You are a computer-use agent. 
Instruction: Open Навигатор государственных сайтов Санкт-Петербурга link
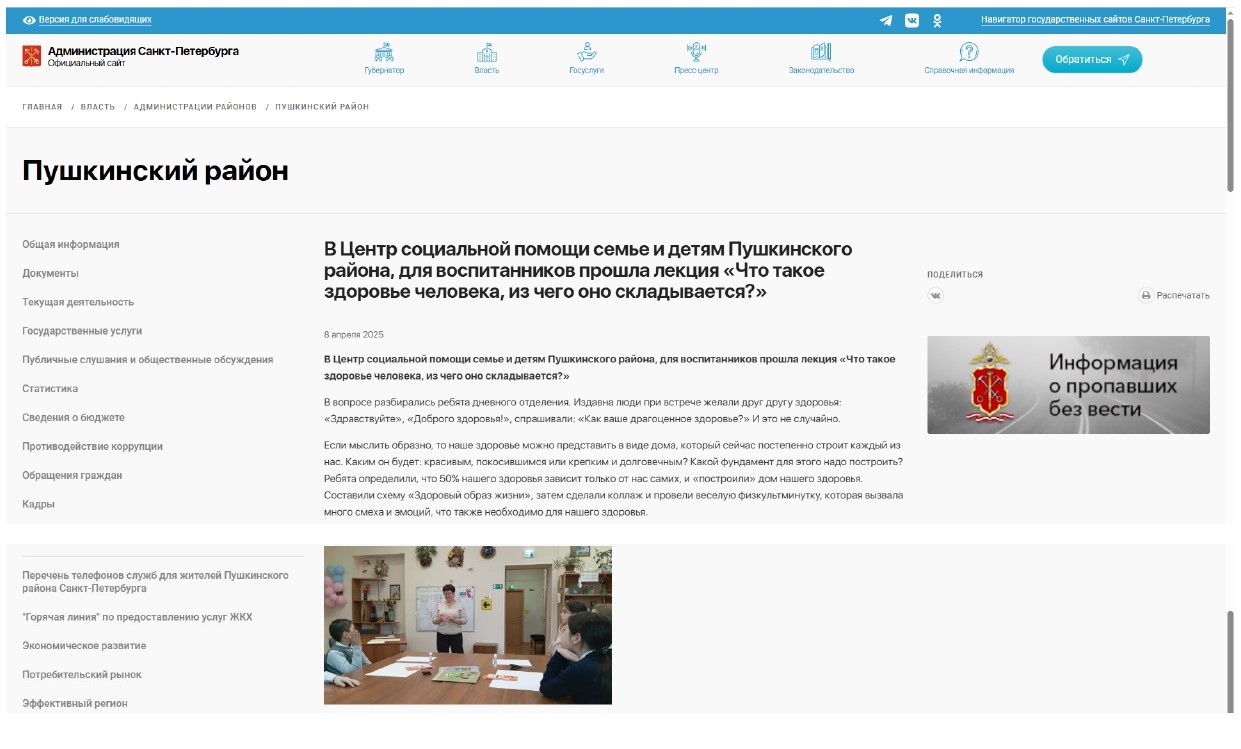[x=1095, y=20]
